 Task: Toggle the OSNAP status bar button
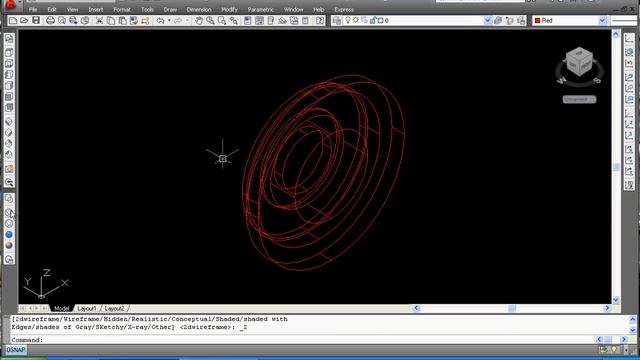pos(16,350)
